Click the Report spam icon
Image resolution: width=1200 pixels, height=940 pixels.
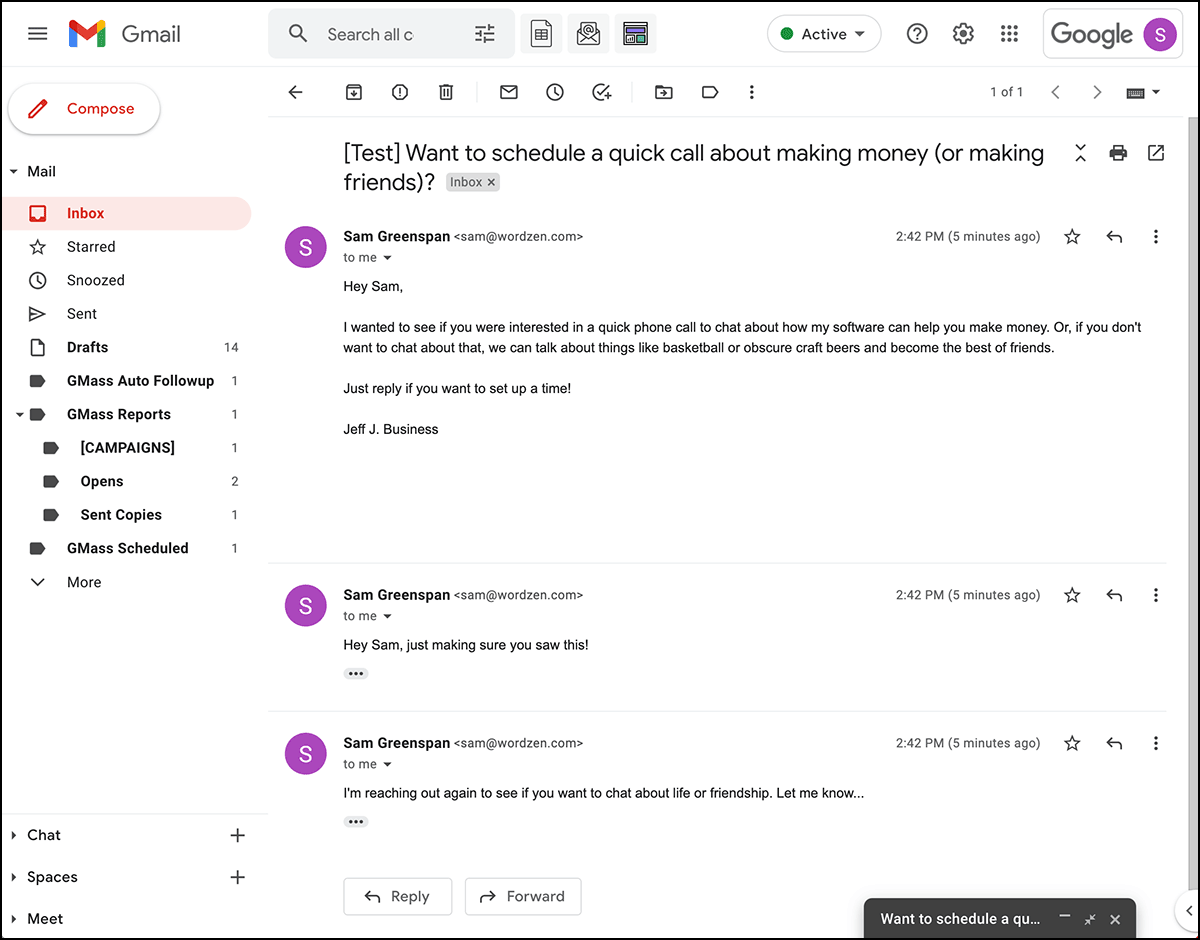(400, 92)
